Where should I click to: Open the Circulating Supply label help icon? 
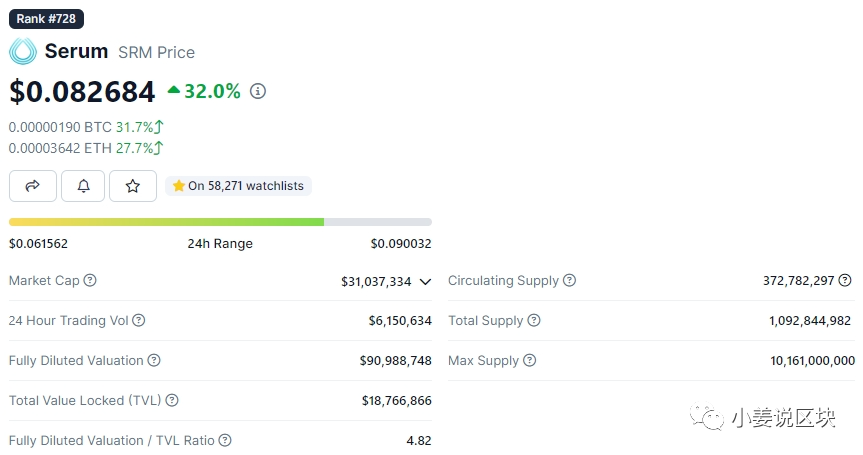[x=570, y=281]
